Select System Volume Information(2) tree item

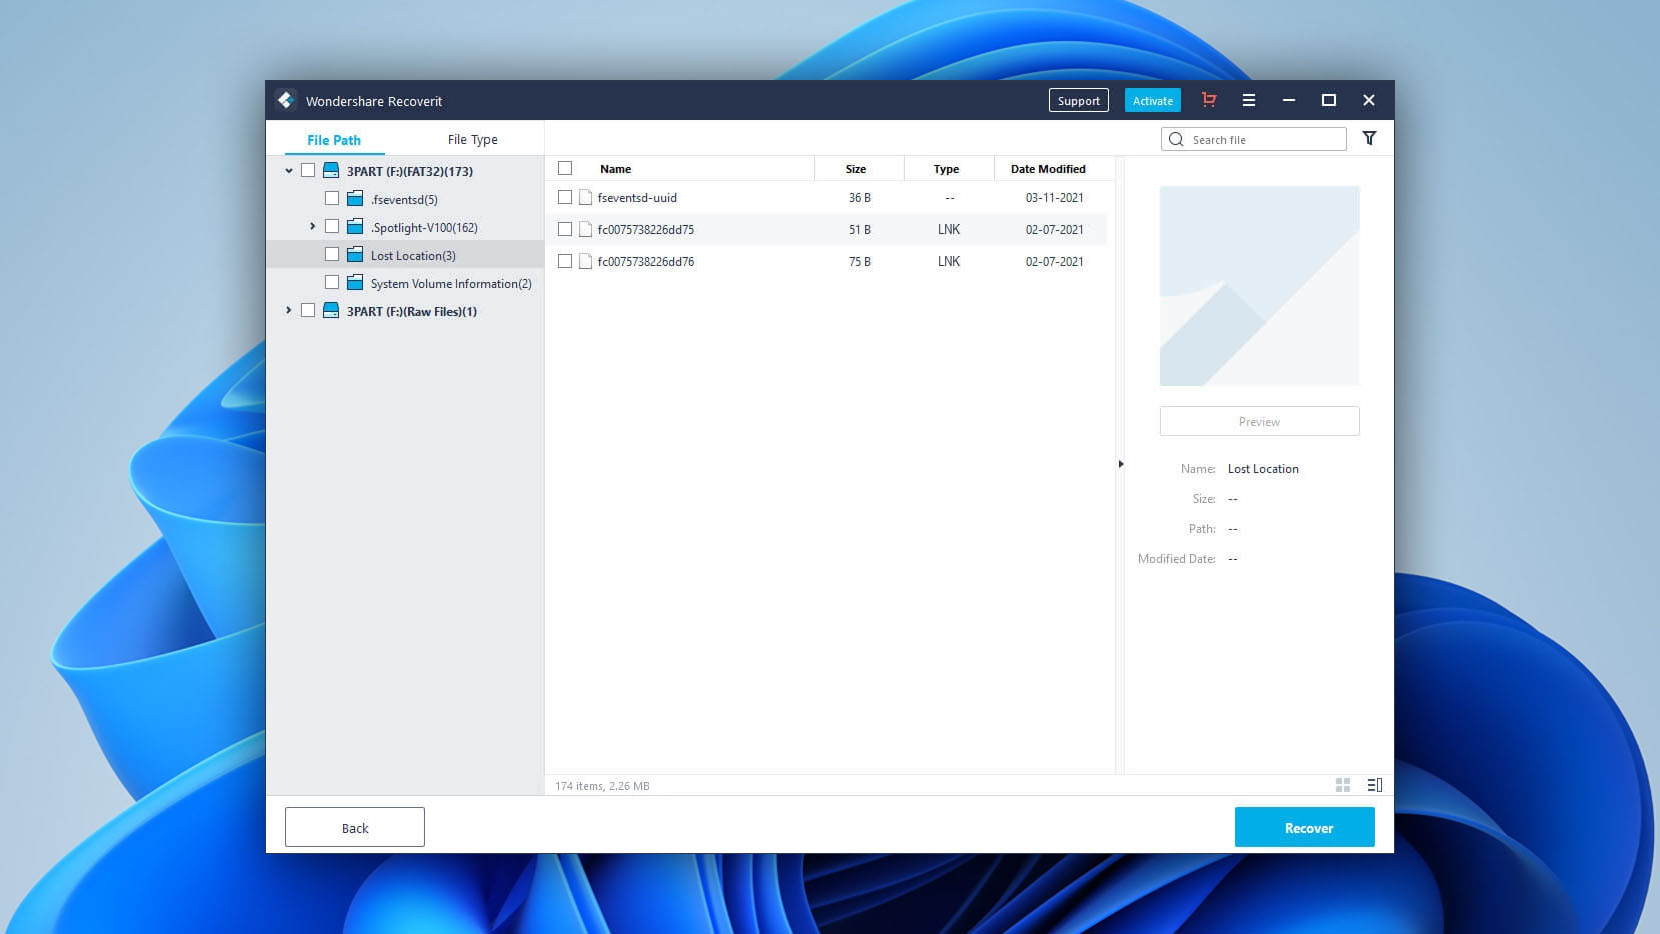[451, 284]
